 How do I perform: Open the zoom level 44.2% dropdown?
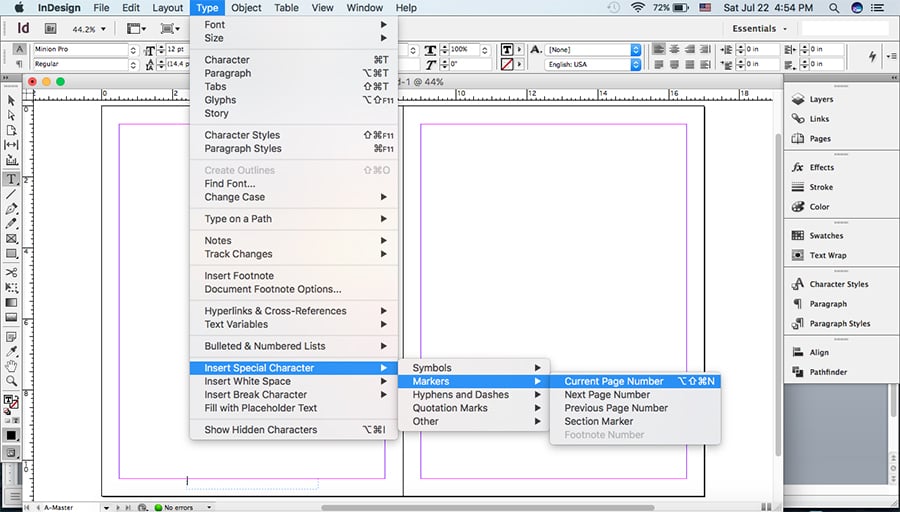pos(93,29)
